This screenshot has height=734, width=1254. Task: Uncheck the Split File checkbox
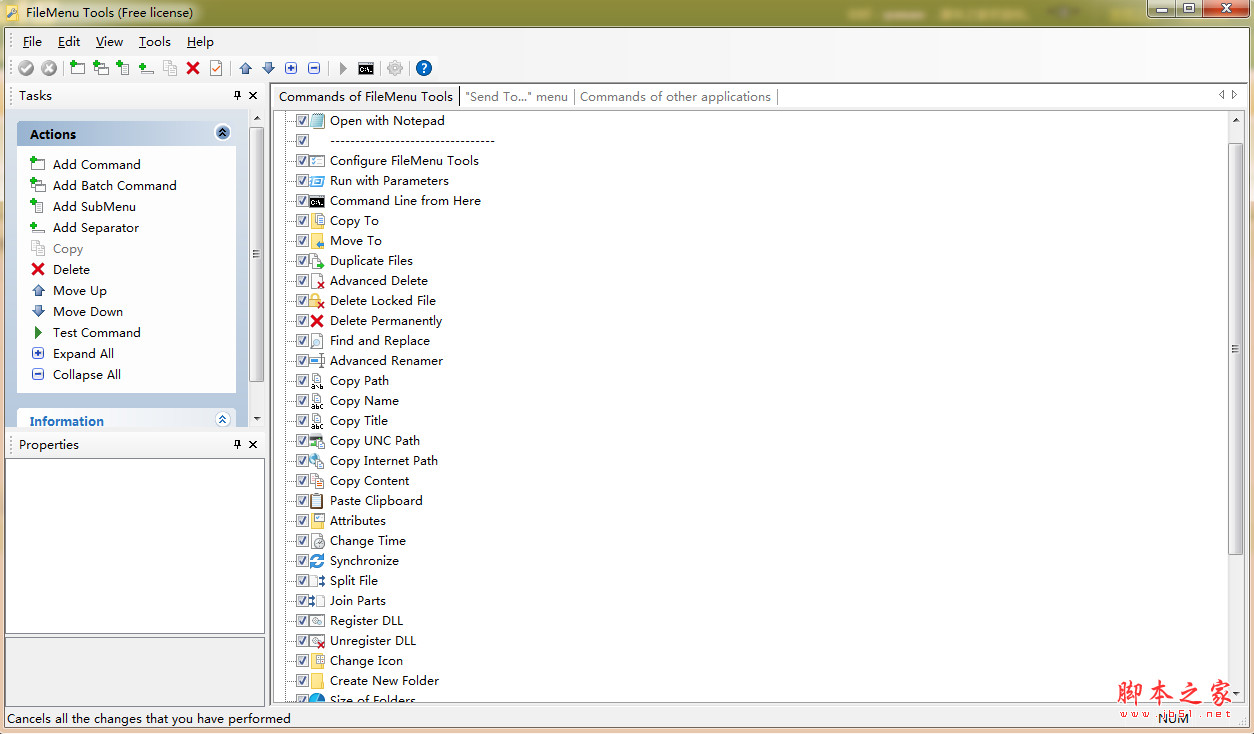tap(302, 581)
